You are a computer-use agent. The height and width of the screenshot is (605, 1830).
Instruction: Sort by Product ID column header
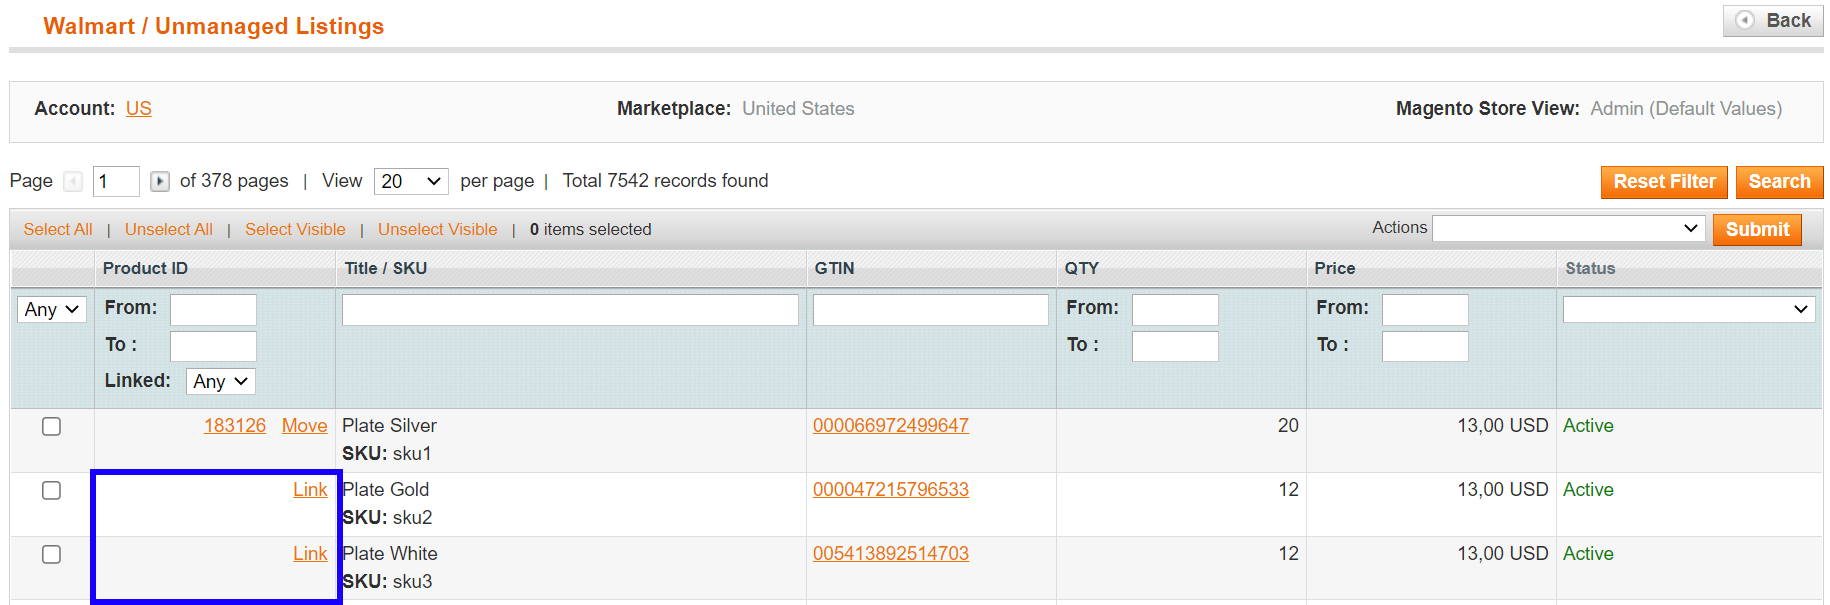145,268
